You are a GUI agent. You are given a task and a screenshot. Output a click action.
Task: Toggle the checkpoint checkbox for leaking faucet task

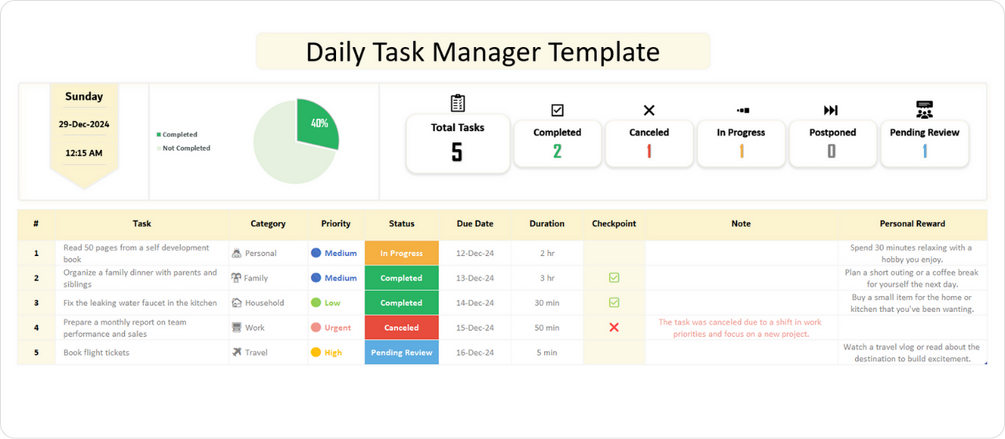pos(614,302)
